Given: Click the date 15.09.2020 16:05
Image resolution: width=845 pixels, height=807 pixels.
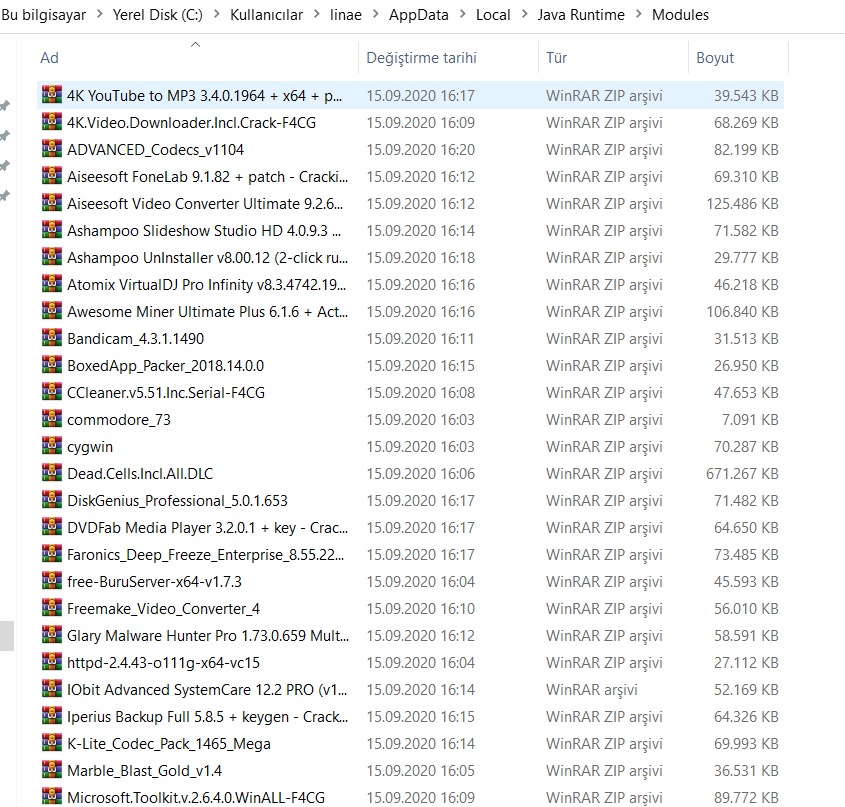Looking at the screenshot, I should [420, 770].
